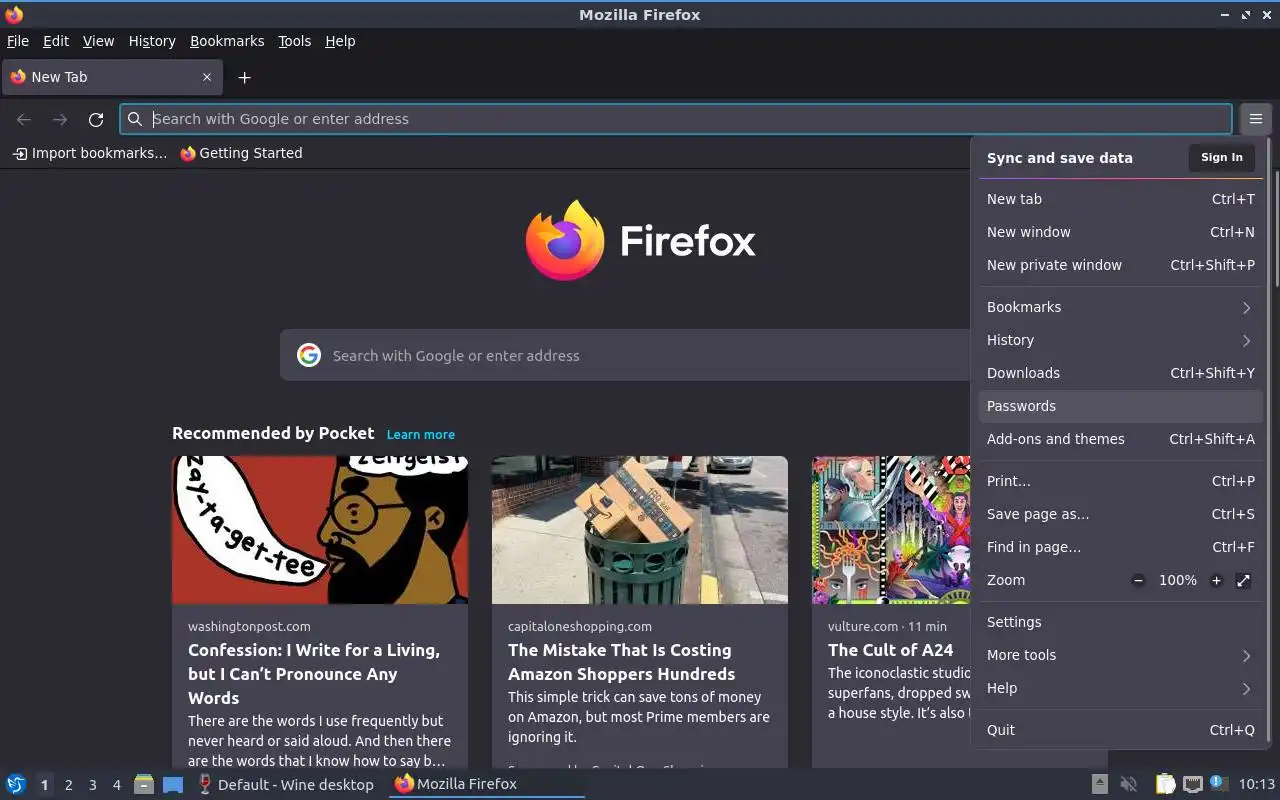Screen dimensions: 1280x800
Task: Go forward one page
Action: 60,119
